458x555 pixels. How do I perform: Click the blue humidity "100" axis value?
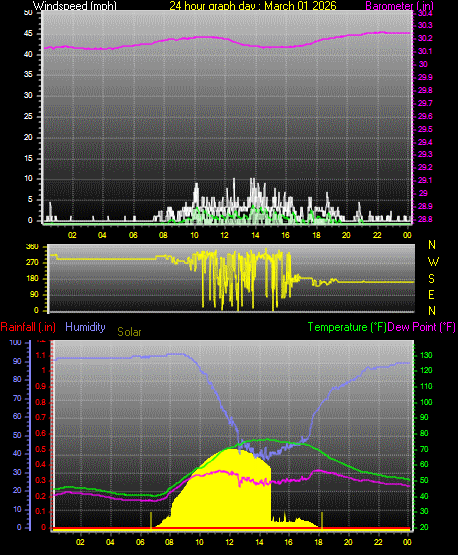click(x=16, y=343)
